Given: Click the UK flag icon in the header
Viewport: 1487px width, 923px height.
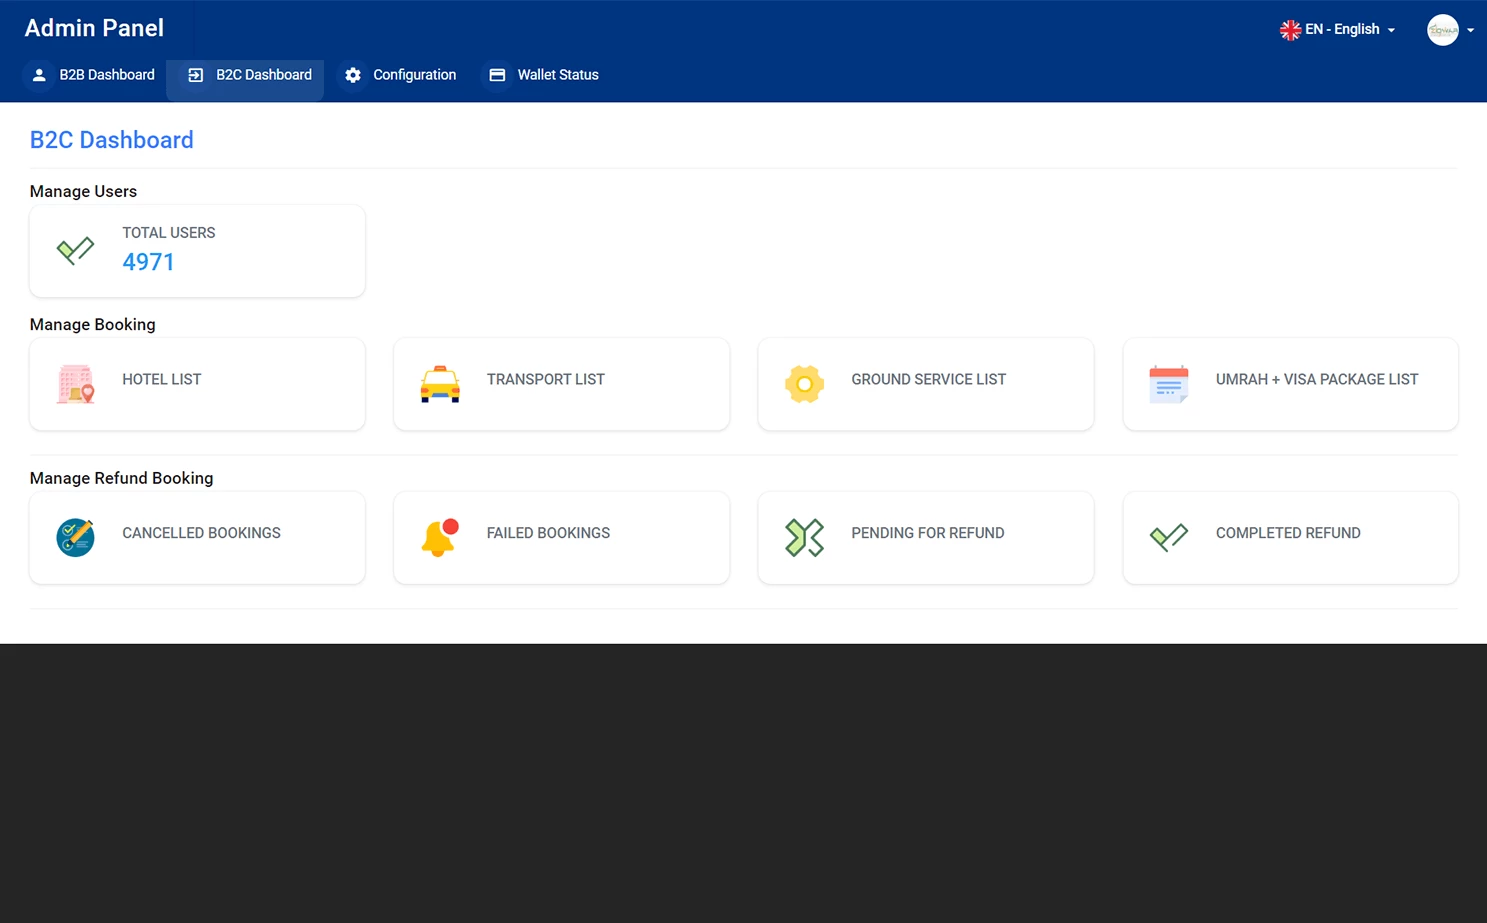Looking at the screenshot, I should [1289, 29].
